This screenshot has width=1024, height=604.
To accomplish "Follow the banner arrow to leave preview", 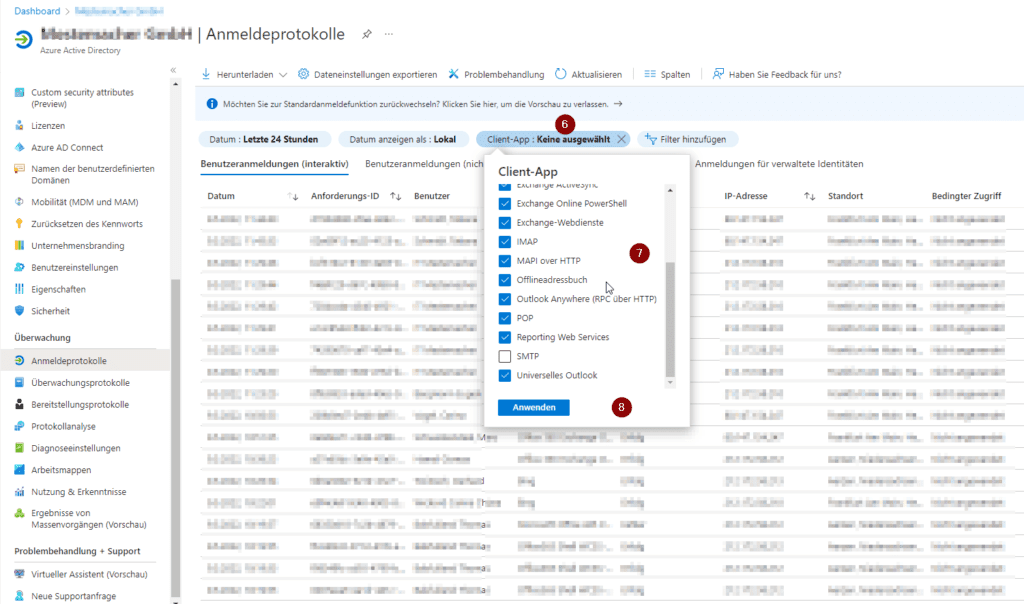I will [618, 104].
